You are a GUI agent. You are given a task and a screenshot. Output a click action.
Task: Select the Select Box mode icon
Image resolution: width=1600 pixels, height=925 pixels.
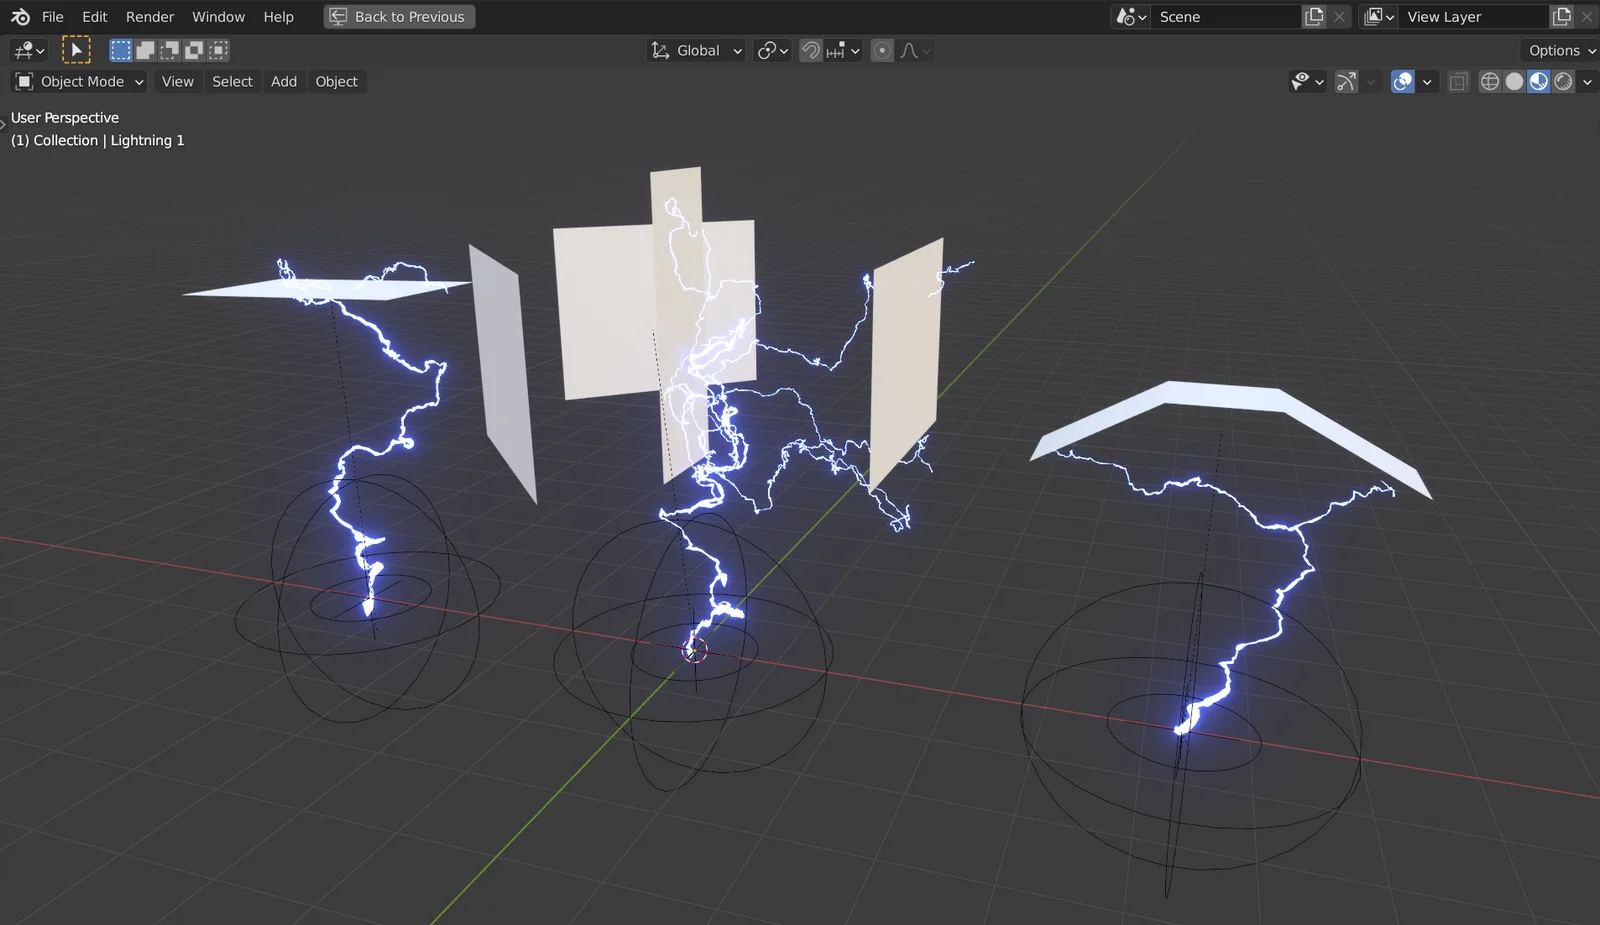(x=120, y=49)
